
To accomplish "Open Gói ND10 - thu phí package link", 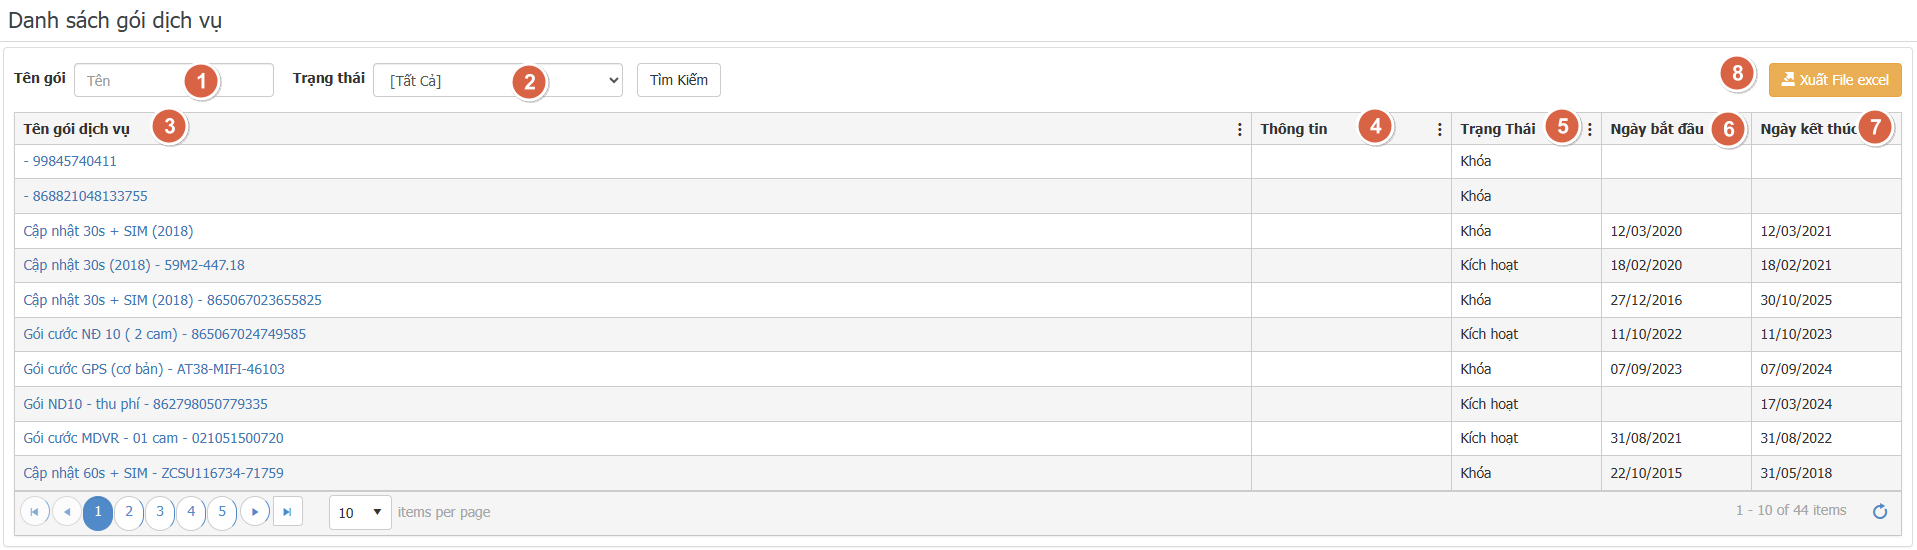I will pyautogui.click(x=146, y=404).
